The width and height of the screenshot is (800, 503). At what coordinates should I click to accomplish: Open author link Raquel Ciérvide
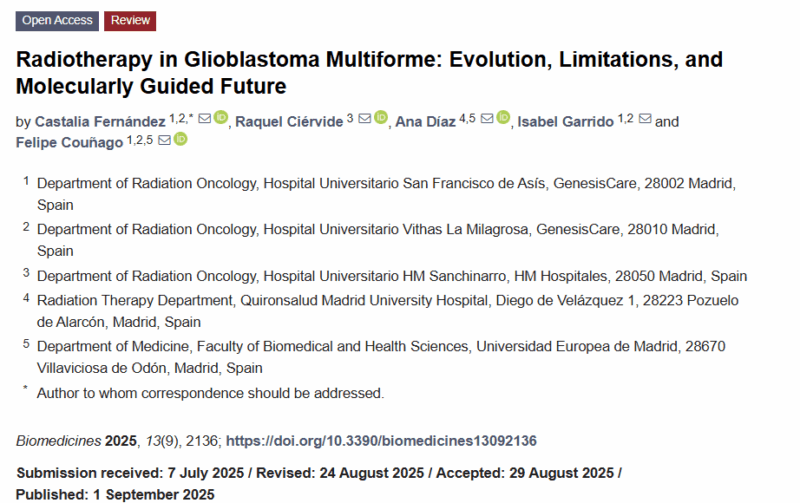289,121
